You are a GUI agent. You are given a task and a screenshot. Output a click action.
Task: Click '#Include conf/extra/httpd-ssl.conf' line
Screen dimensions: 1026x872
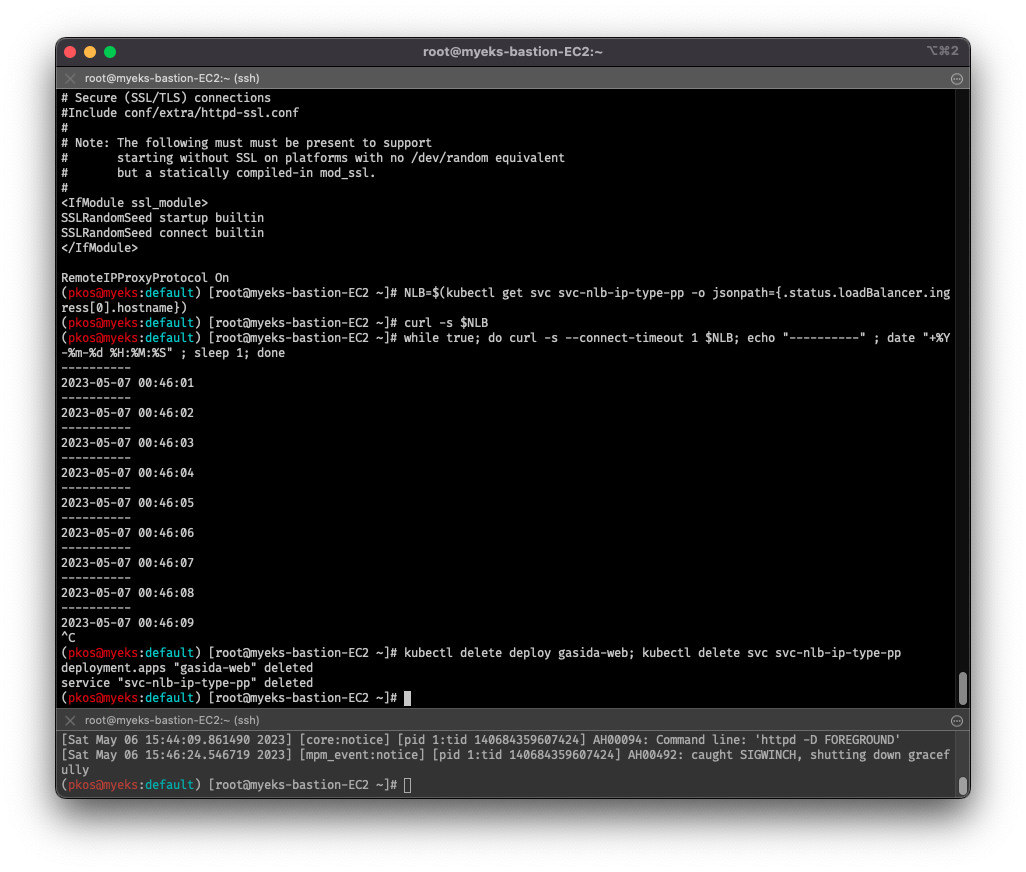click(x=180, y=113)
